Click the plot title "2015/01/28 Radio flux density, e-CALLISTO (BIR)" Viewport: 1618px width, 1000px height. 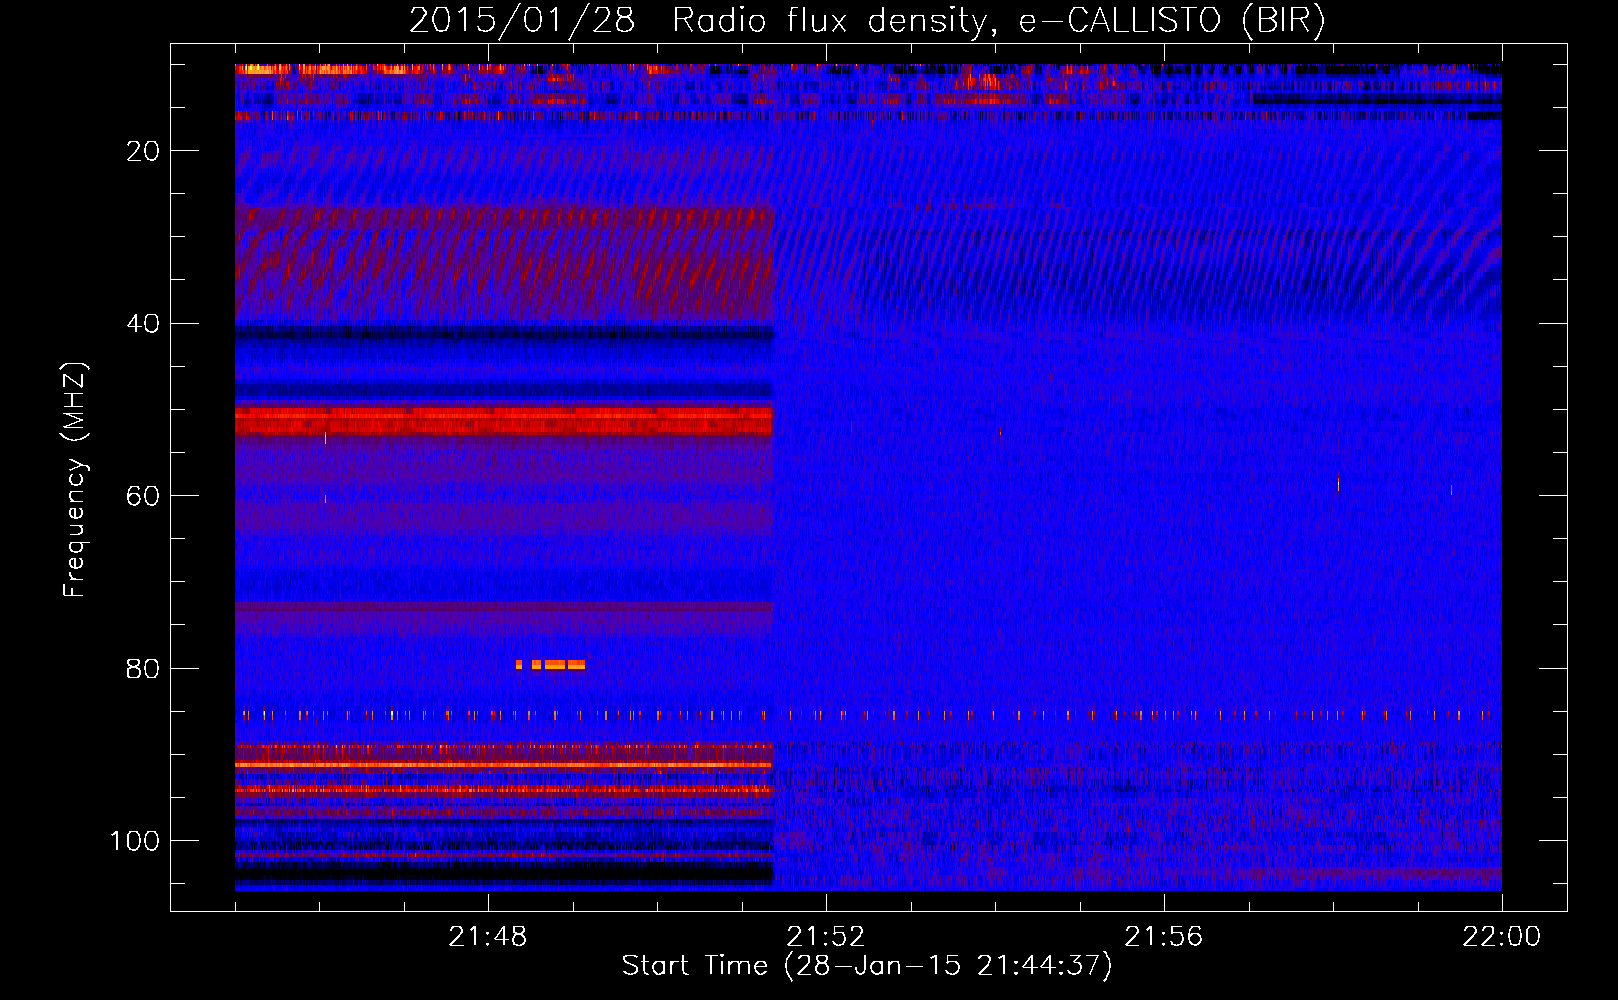coord(867,21)
